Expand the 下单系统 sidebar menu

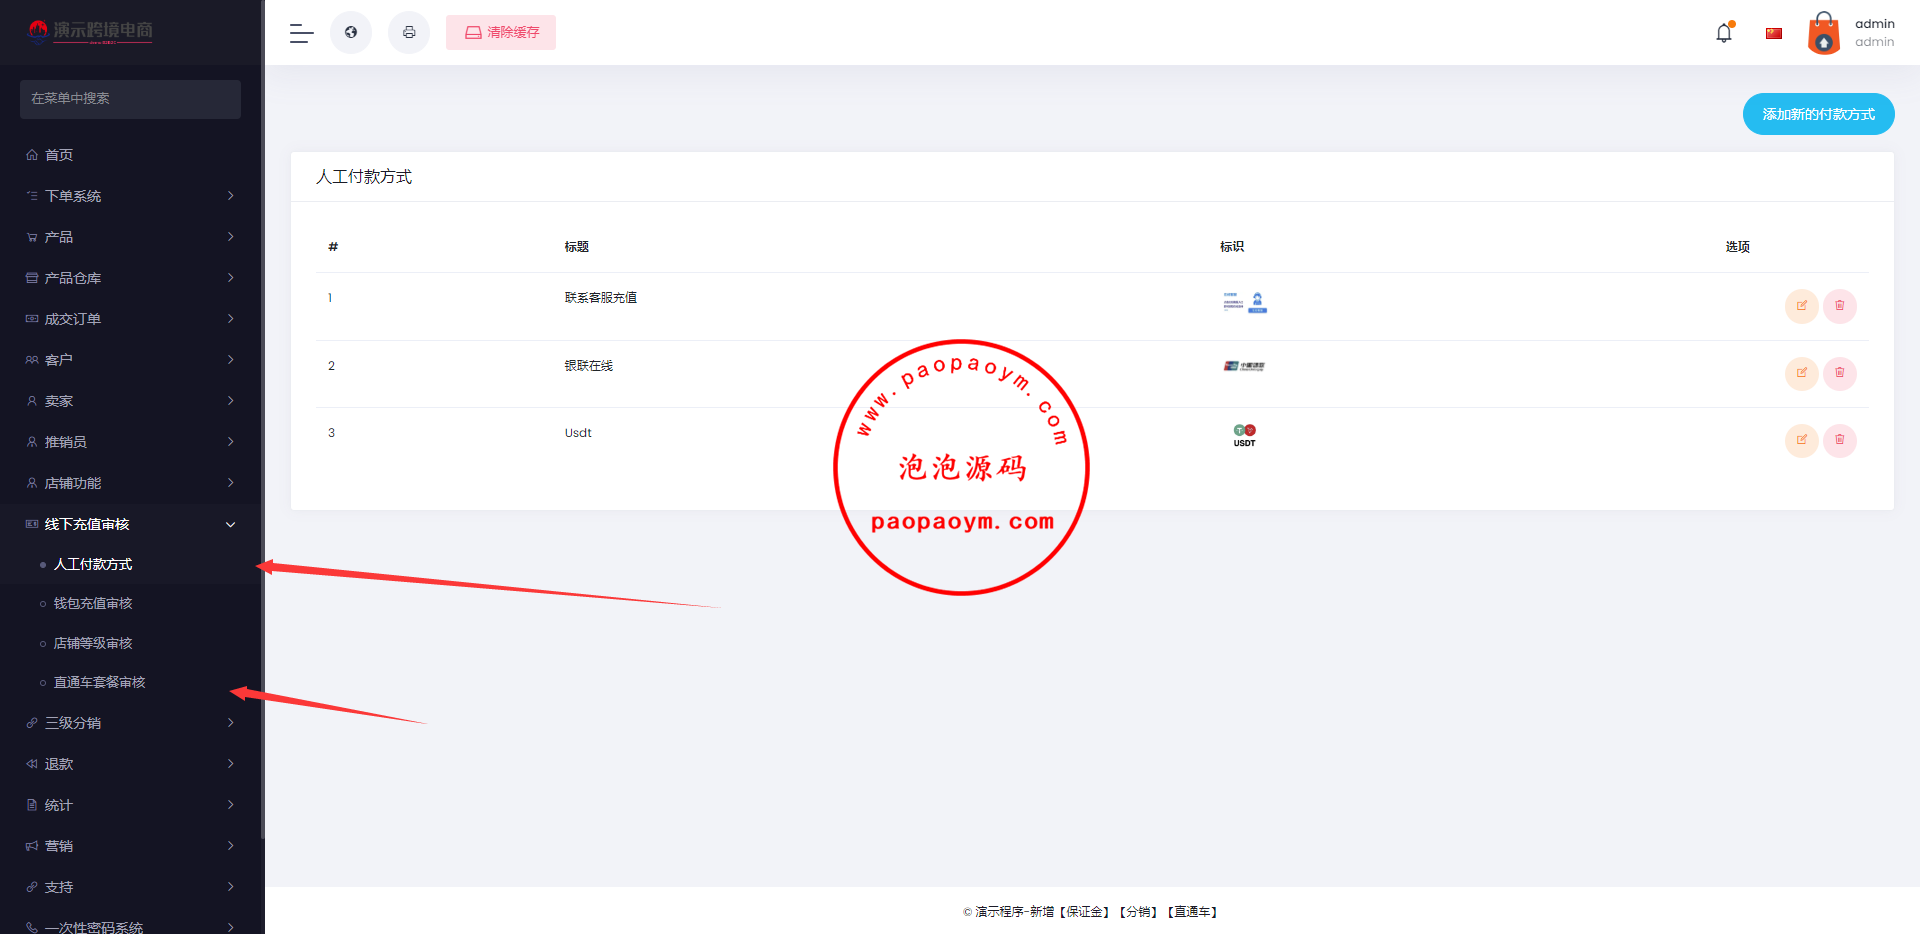[130, 196]
